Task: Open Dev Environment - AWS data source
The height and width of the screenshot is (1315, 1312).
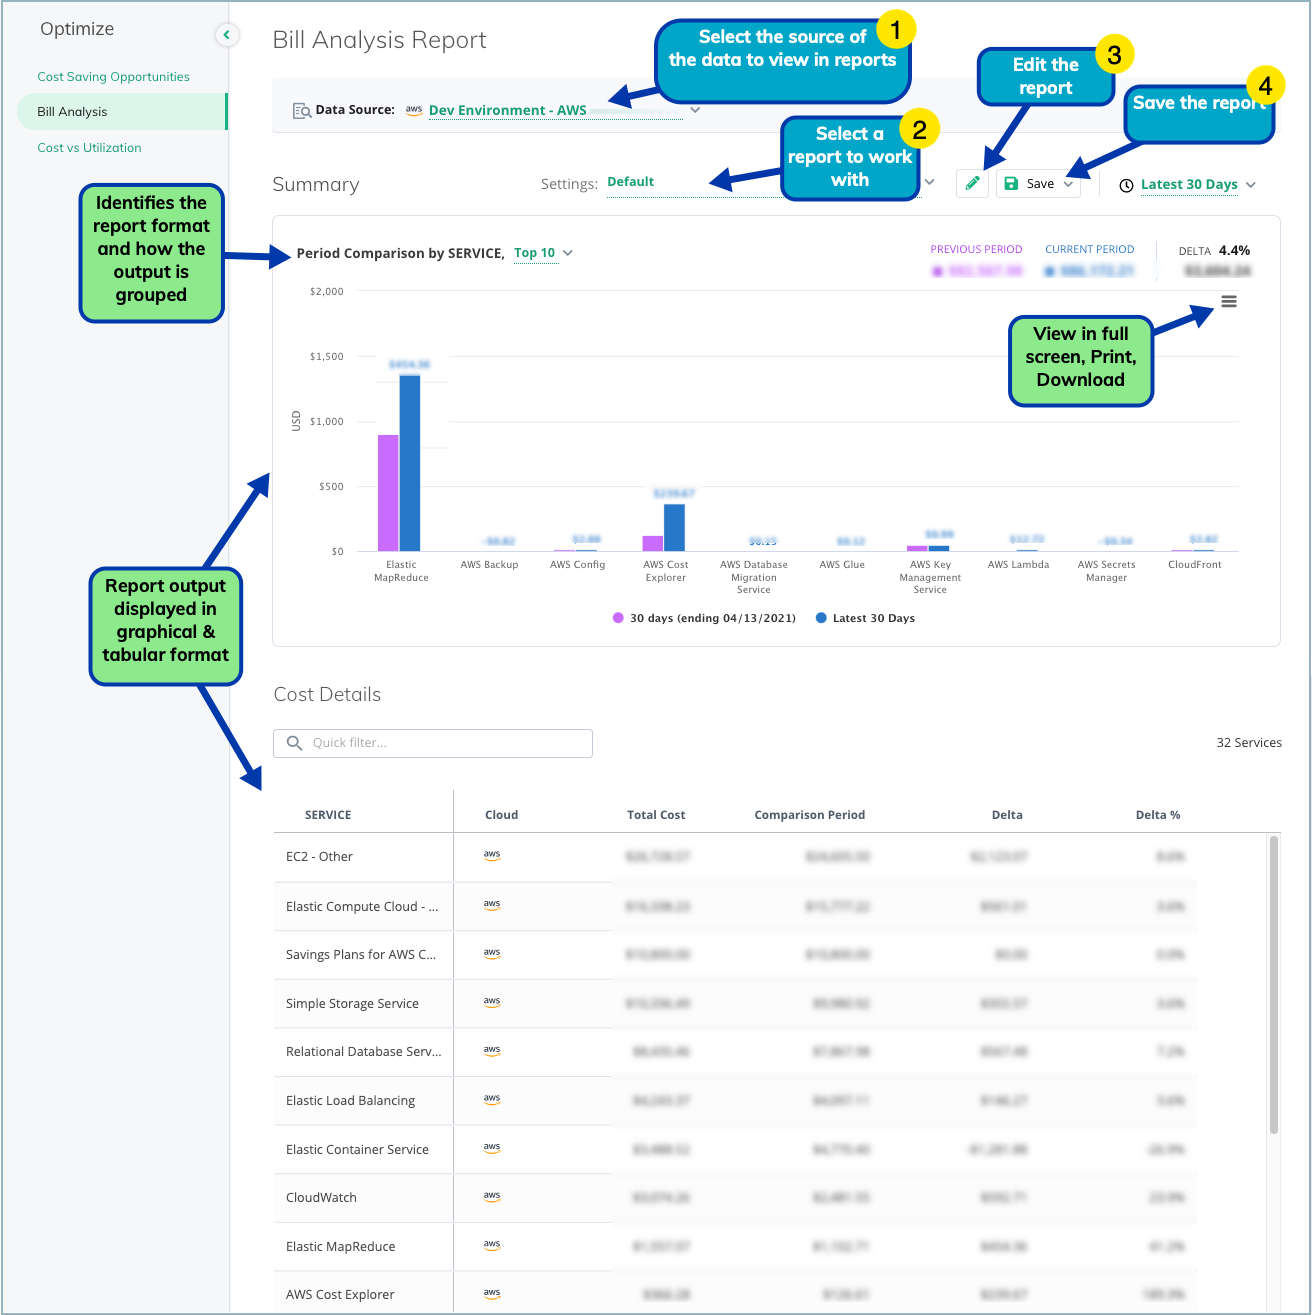Action: coord(508,110)
